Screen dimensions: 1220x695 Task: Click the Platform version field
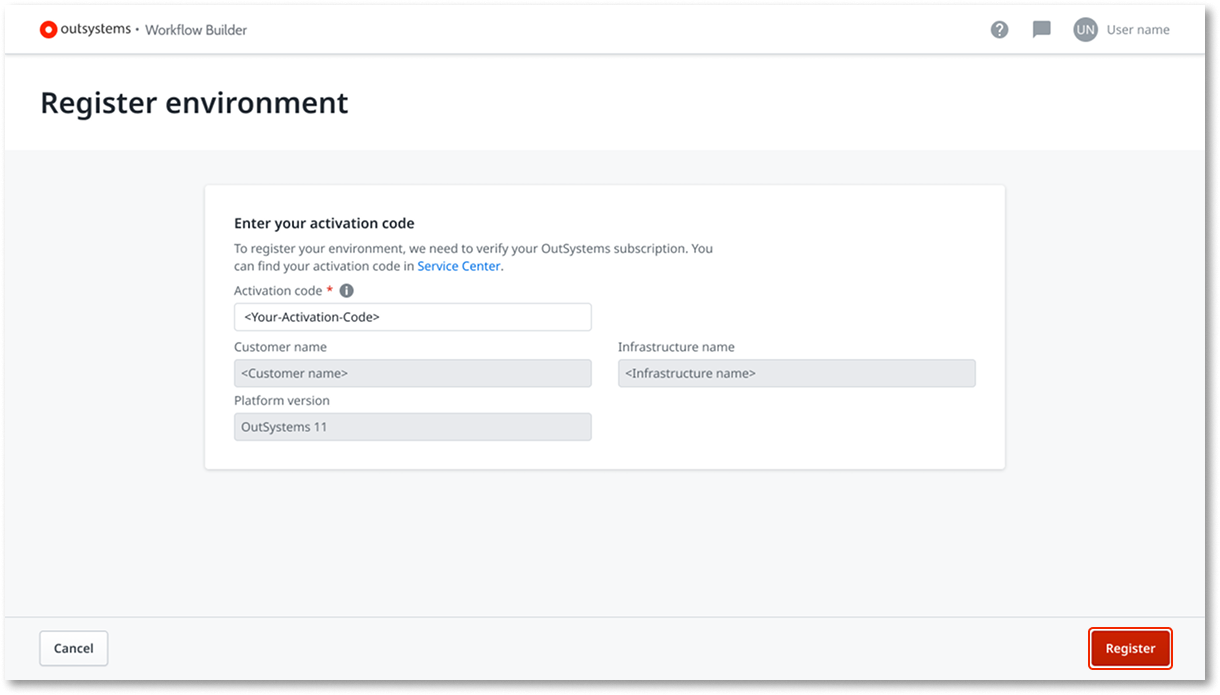click(412, 427)
